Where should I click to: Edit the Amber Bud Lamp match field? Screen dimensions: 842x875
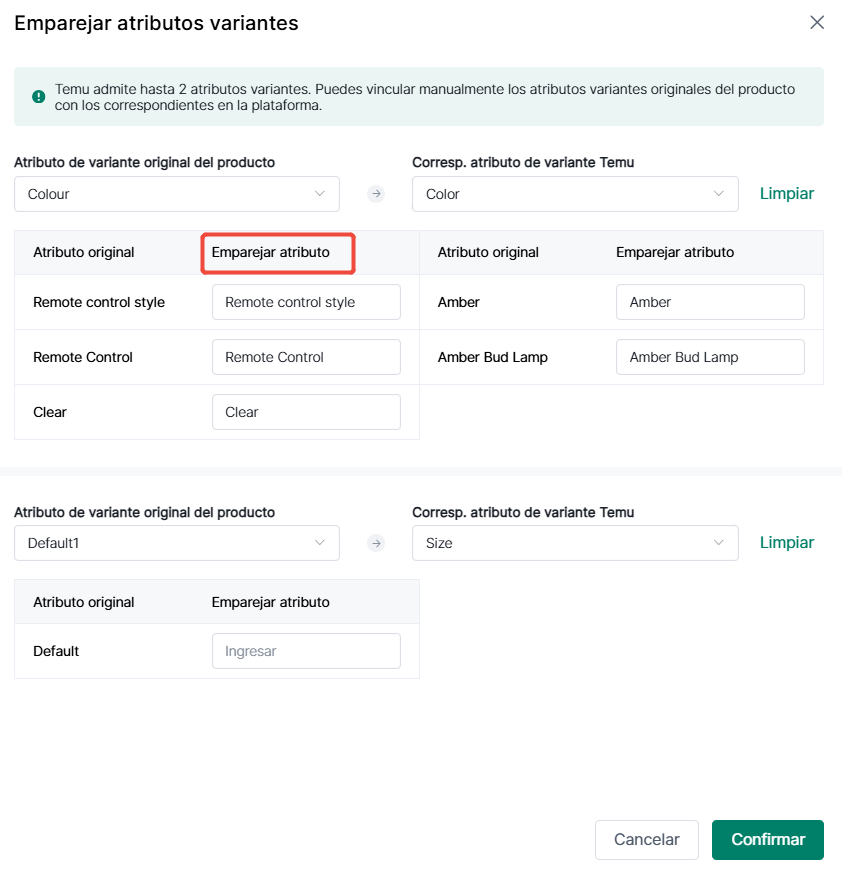[x=710, y=357]
